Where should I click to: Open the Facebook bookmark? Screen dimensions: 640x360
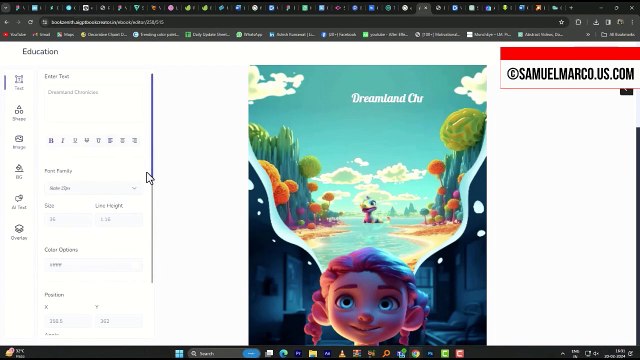(339, 35)
